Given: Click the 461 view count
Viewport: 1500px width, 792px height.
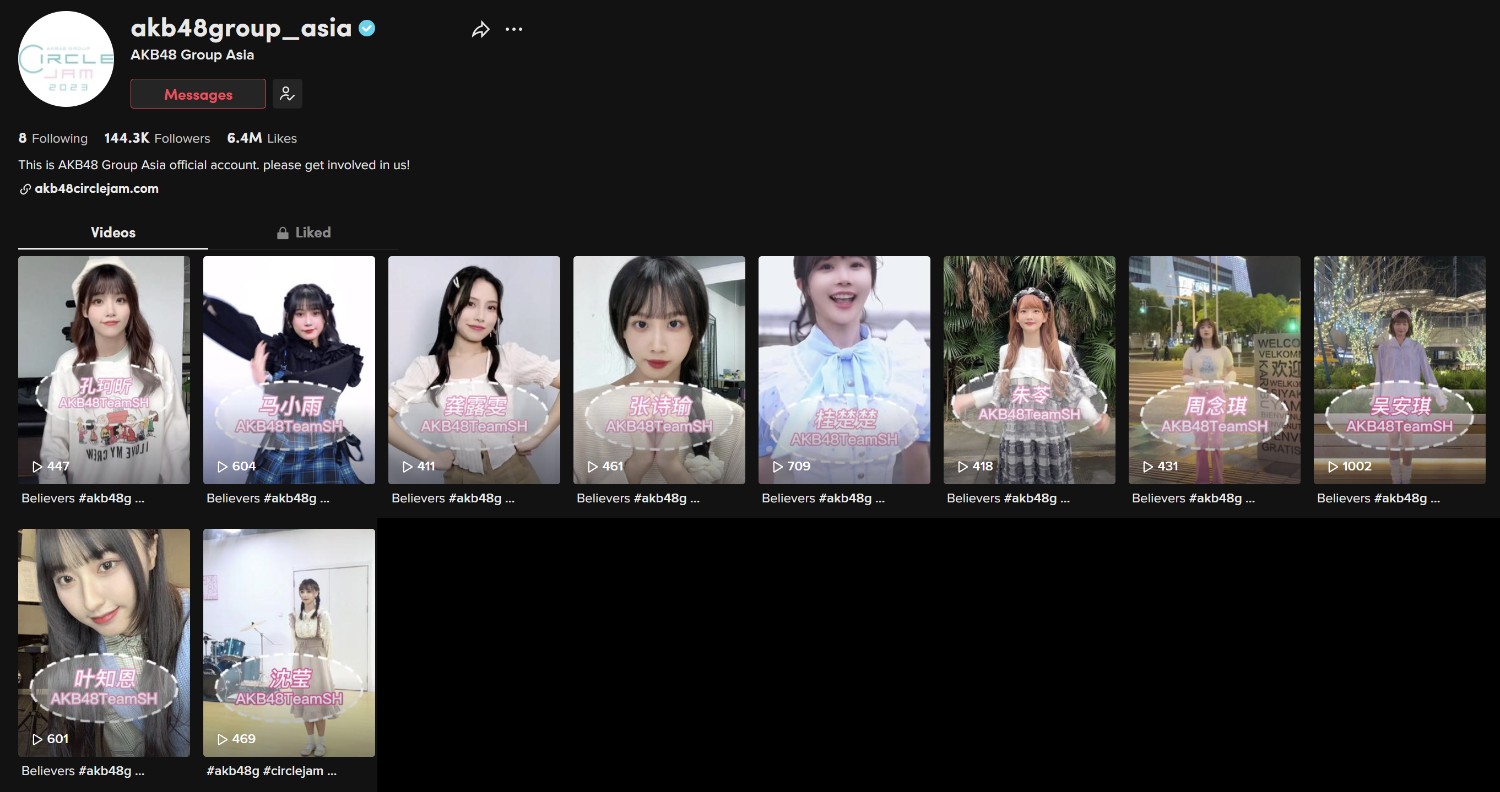Looking at the screenshot, I should pyautogui.click(x=613, y=467).
